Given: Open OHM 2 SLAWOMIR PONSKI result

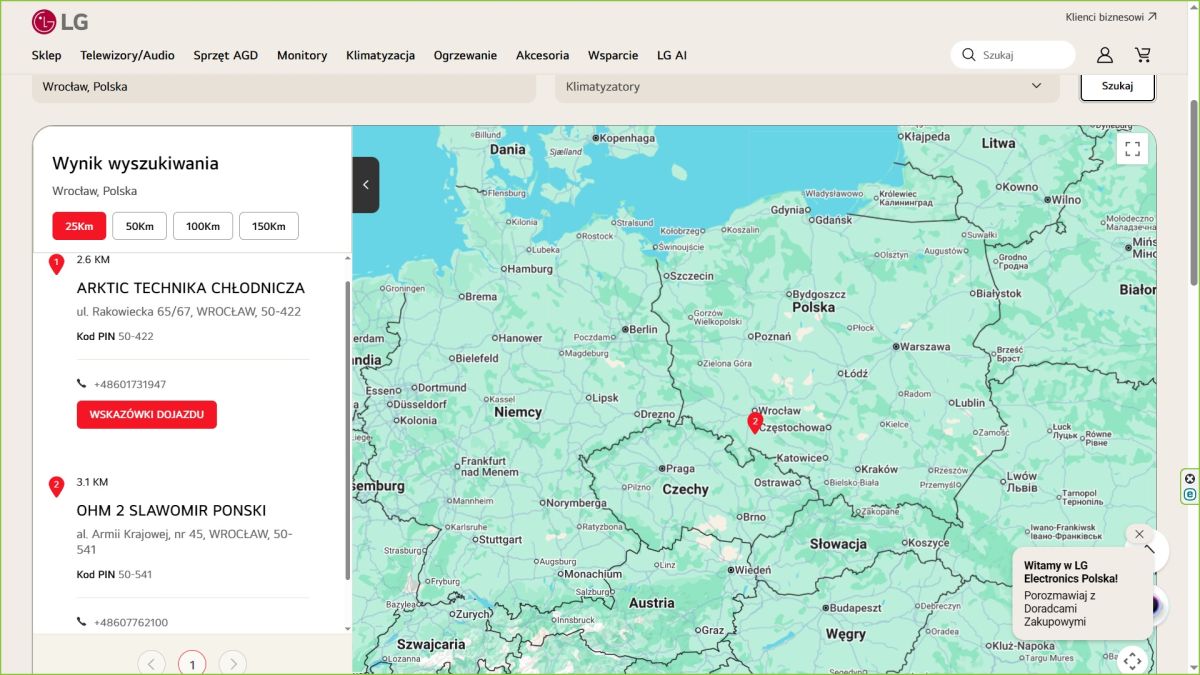Looking at the screenshot, I should (172, 511).
